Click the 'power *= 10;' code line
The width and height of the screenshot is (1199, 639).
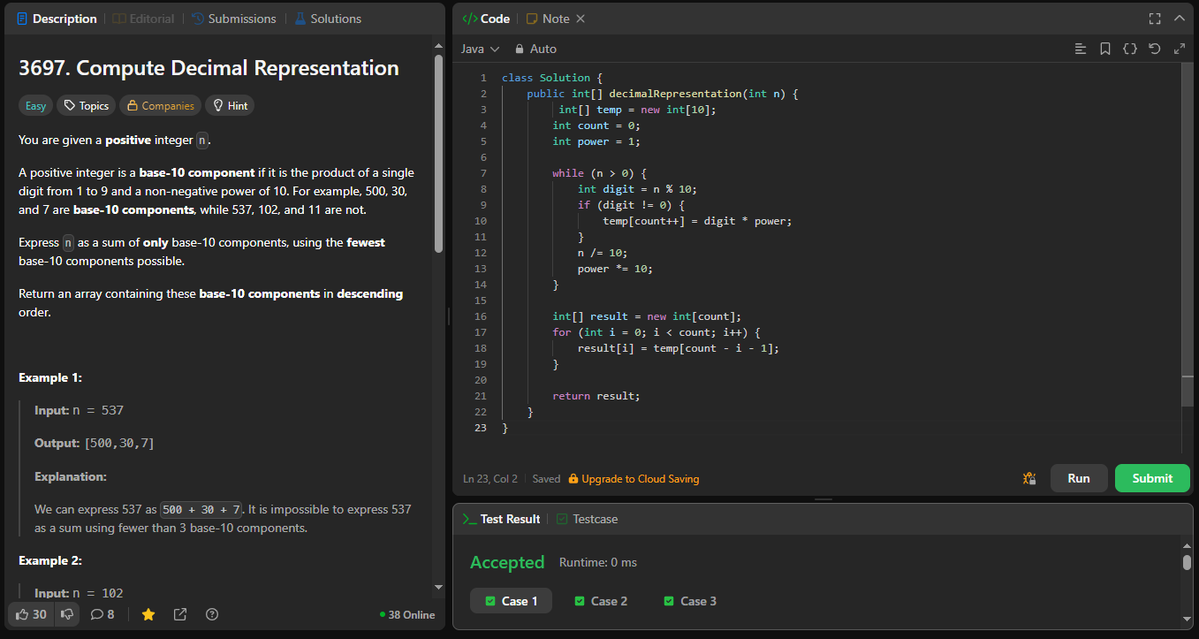point(616,269)
